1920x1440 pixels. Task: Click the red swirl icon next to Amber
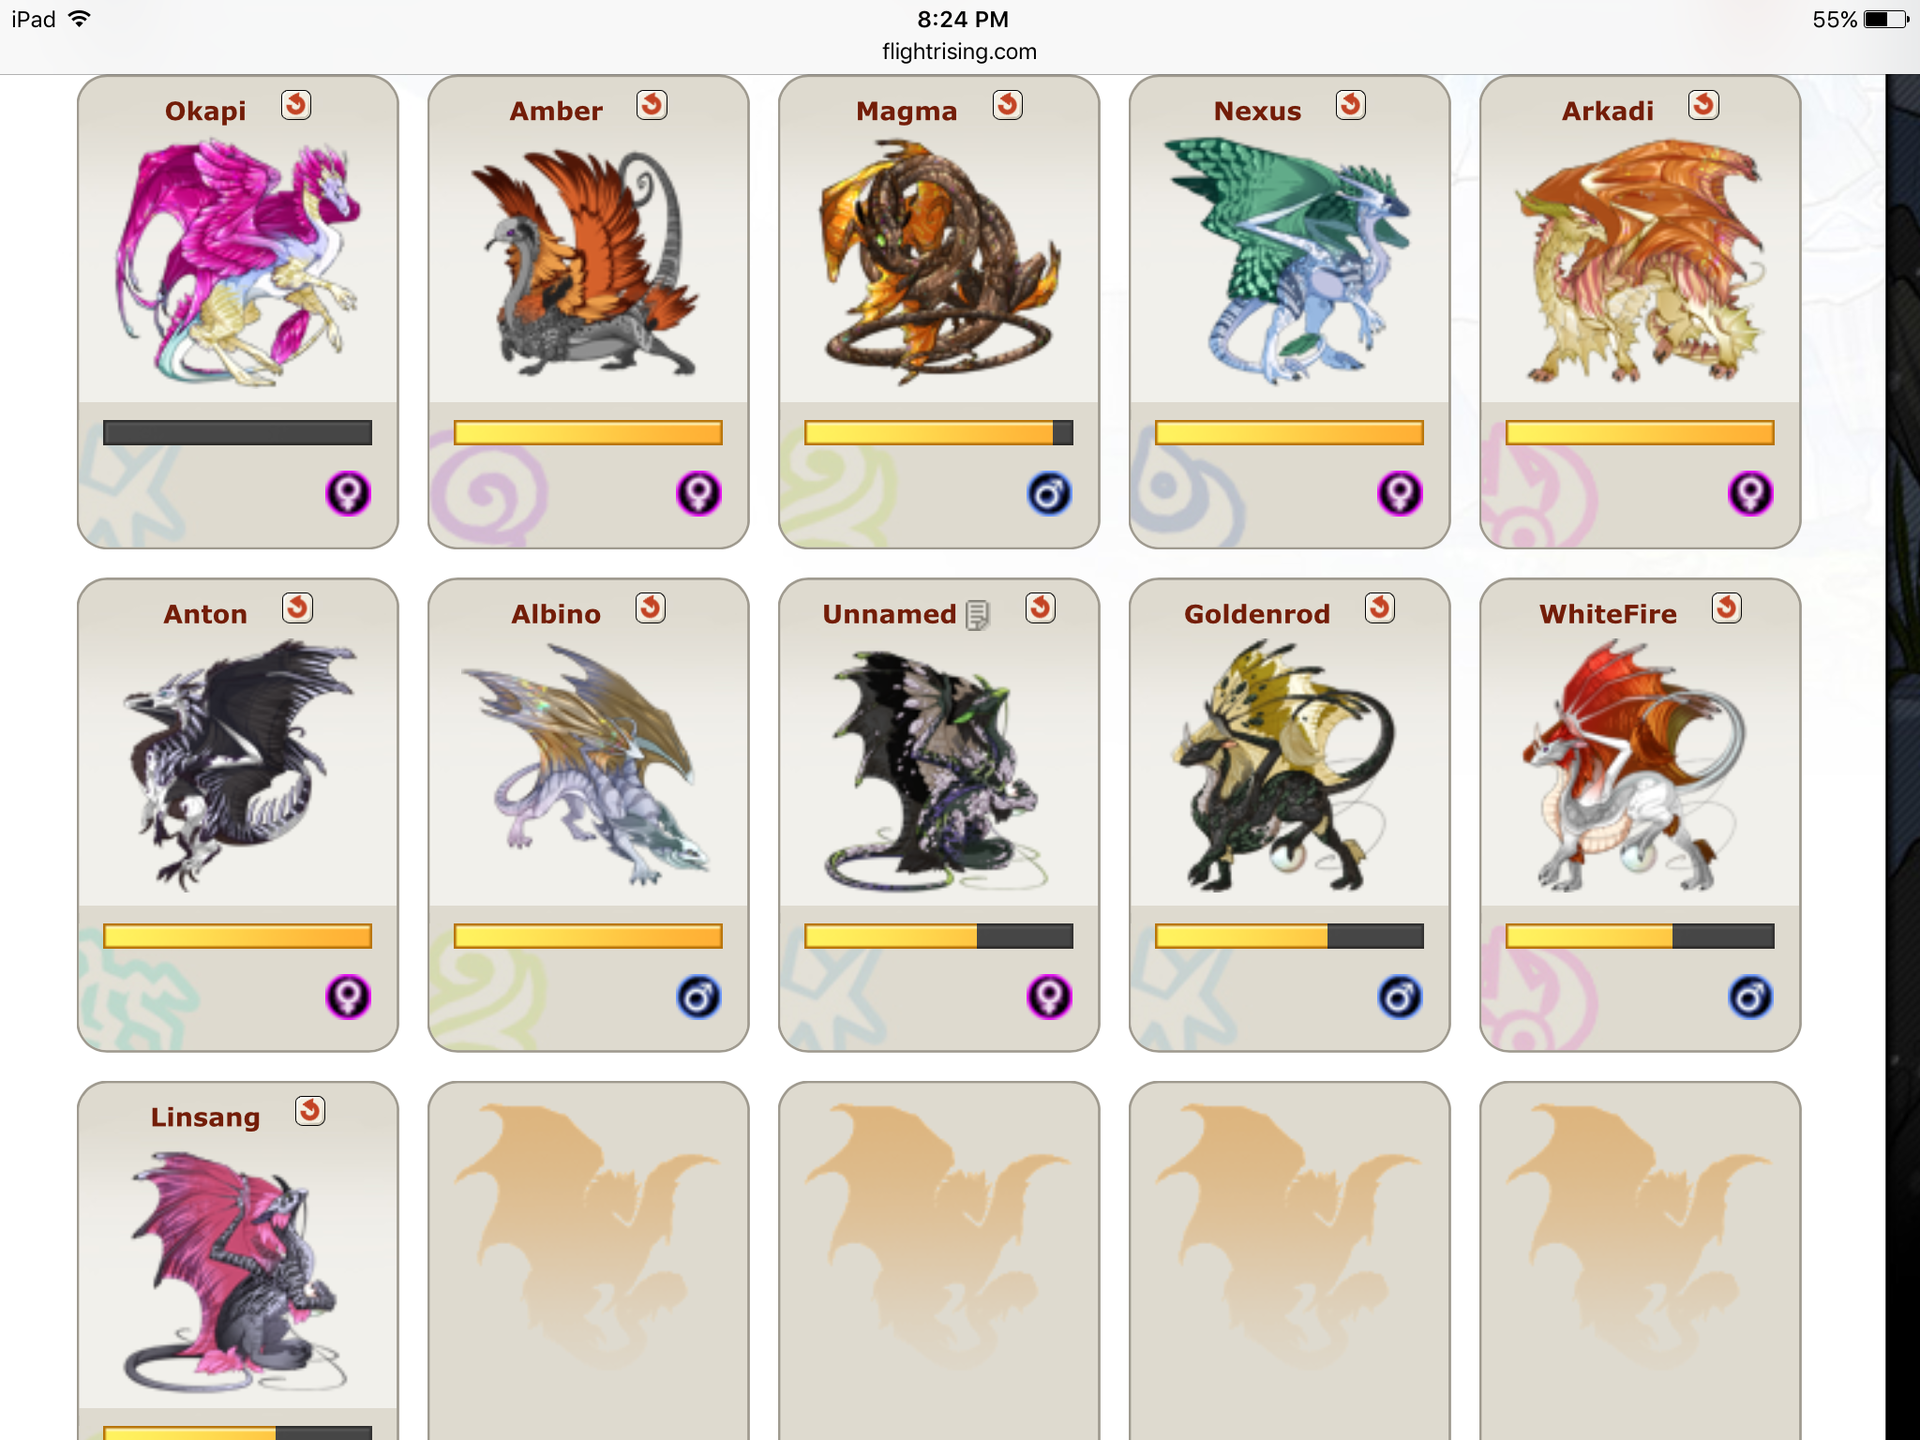[652, 105]
